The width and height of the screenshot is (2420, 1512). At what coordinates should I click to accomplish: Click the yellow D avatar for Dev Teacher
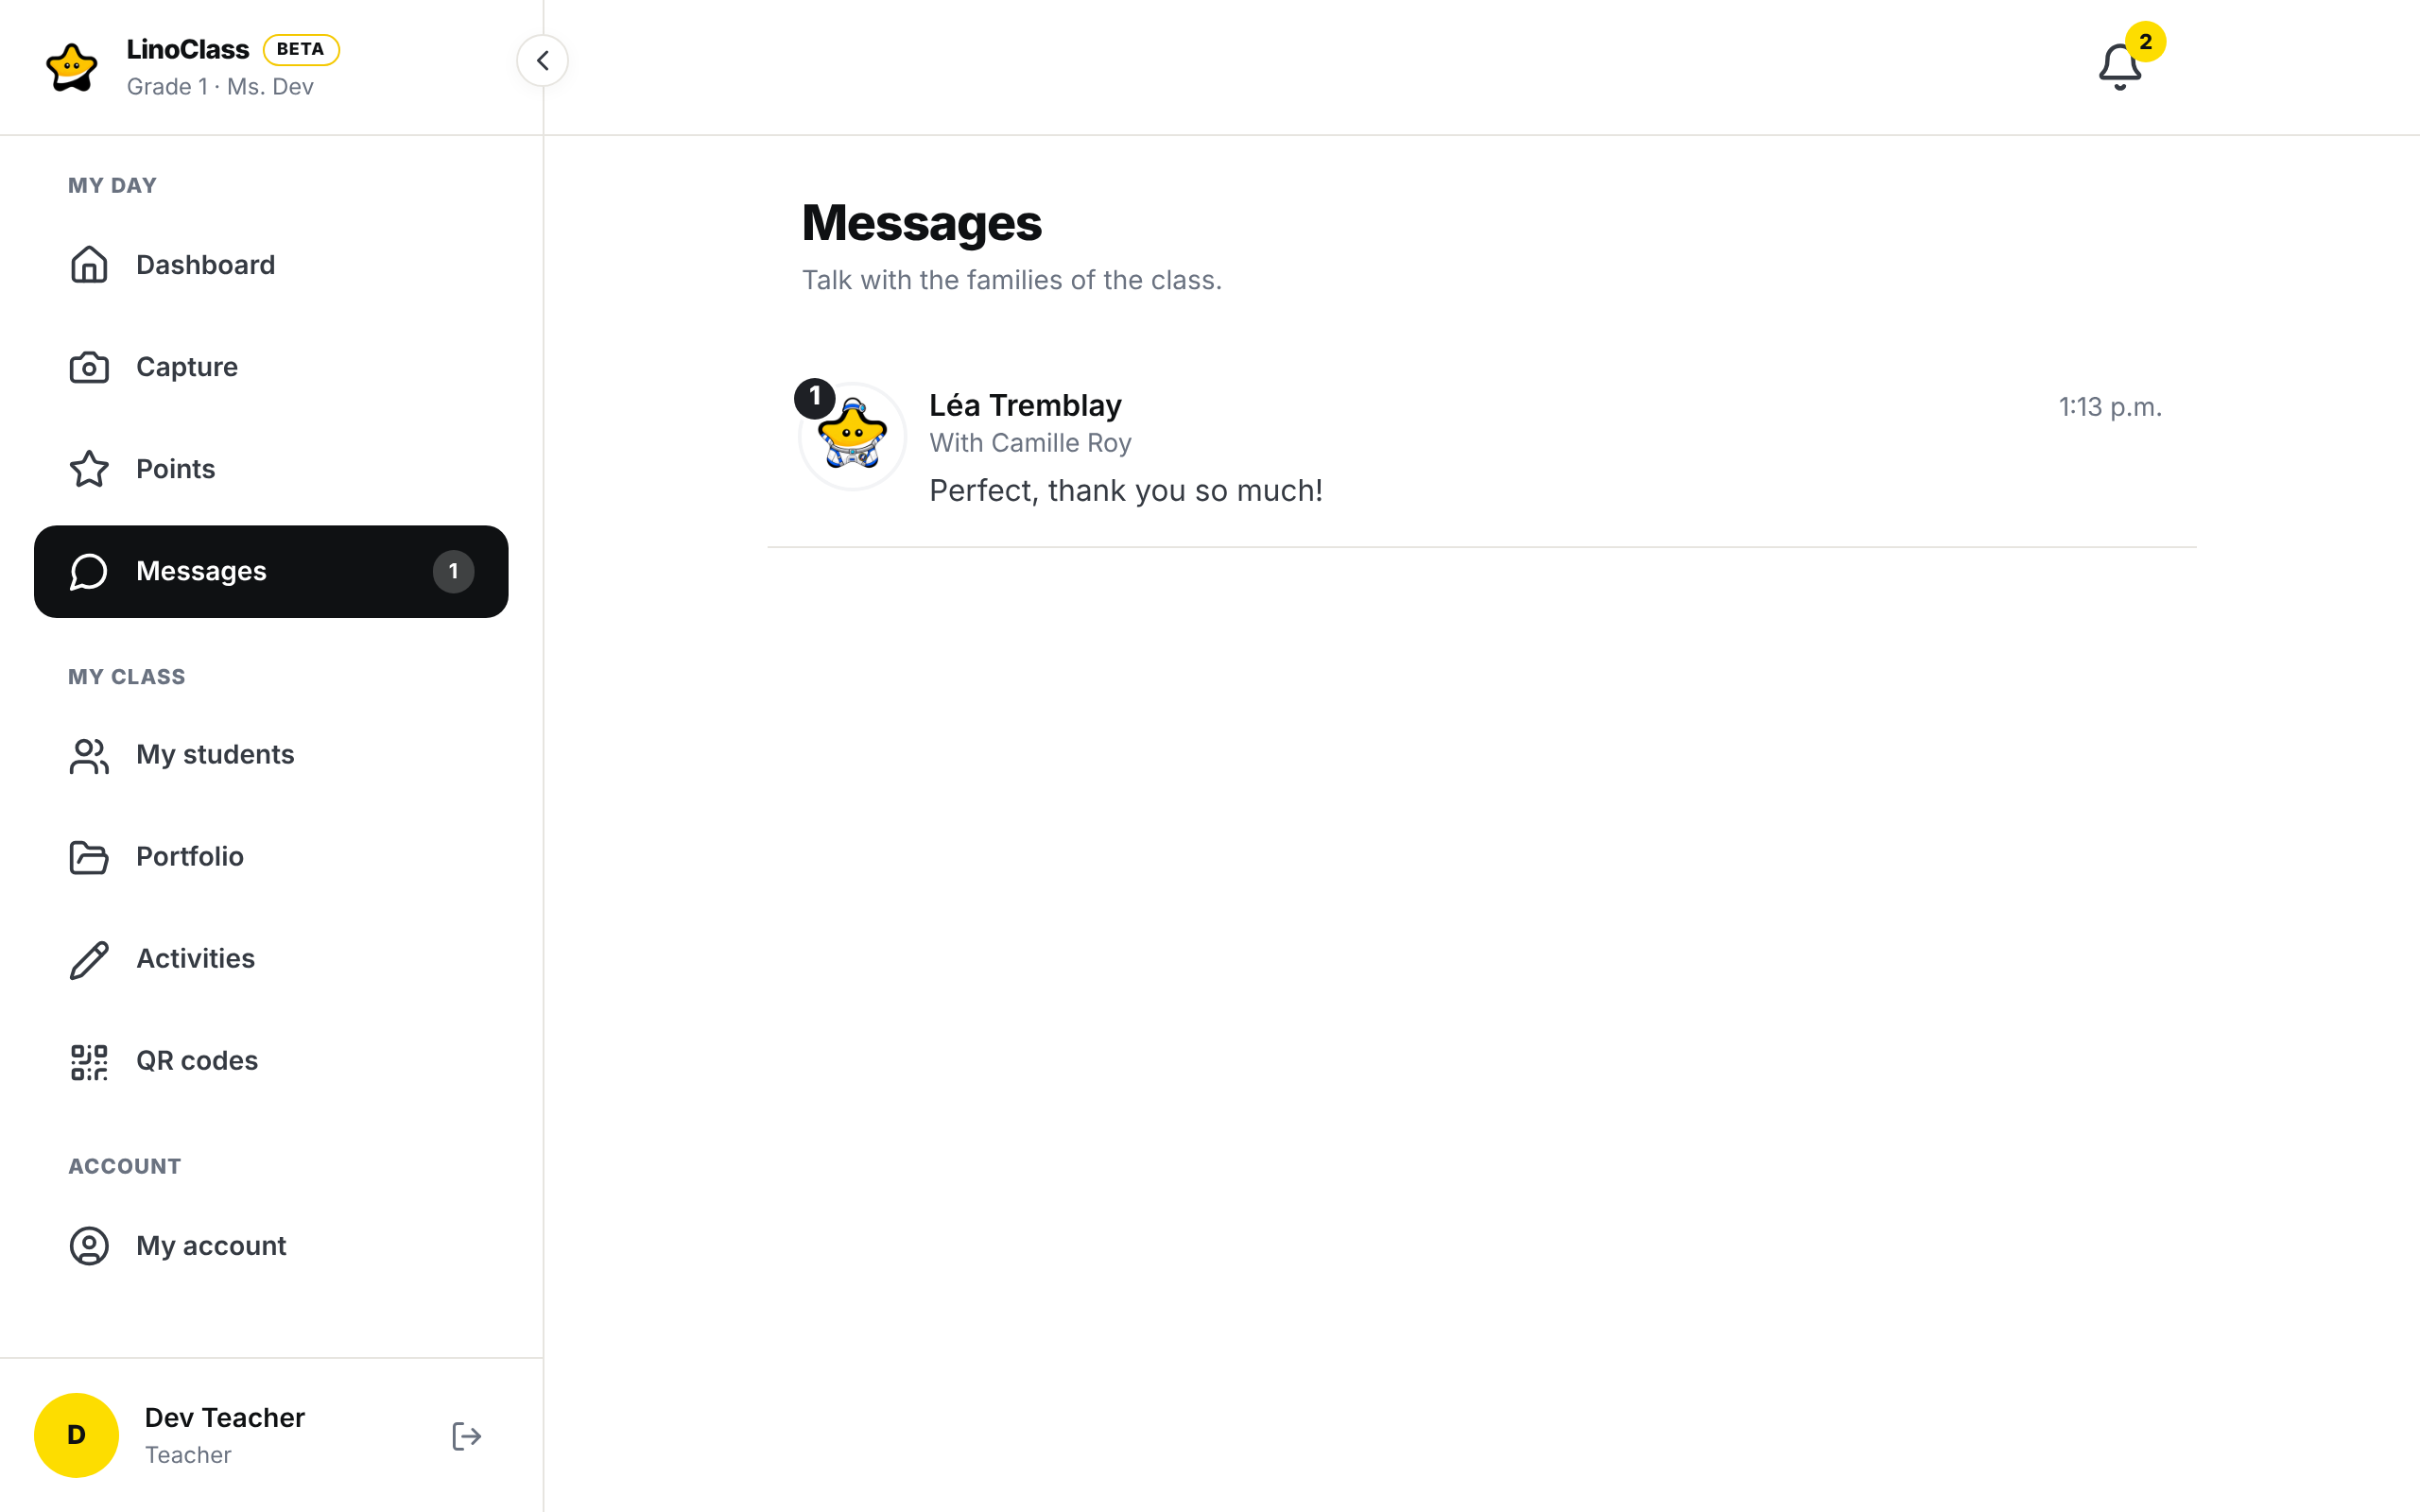point(76,1435)
